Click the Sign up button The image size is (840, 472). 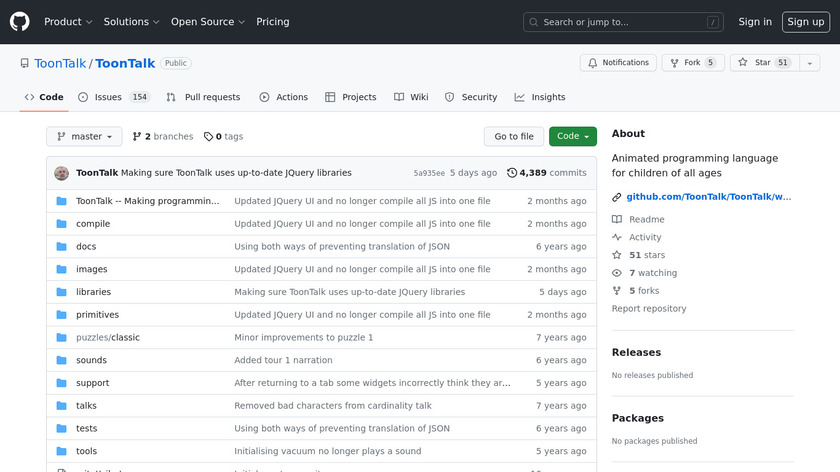(805, 22)
